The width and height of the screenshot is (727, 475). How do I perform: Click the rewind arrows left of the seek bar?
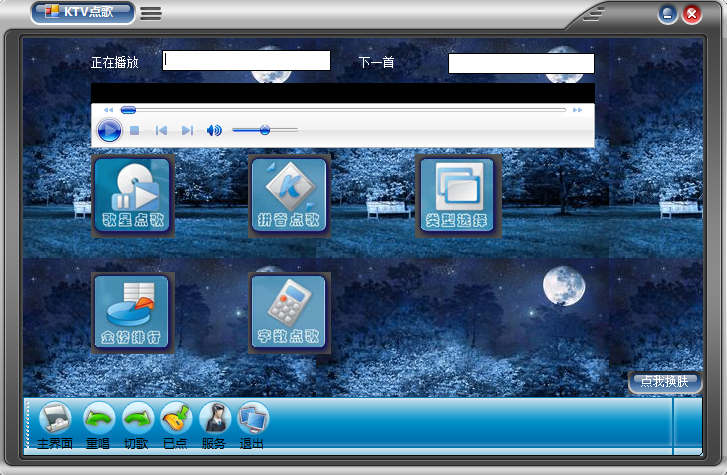click(108, 110)
